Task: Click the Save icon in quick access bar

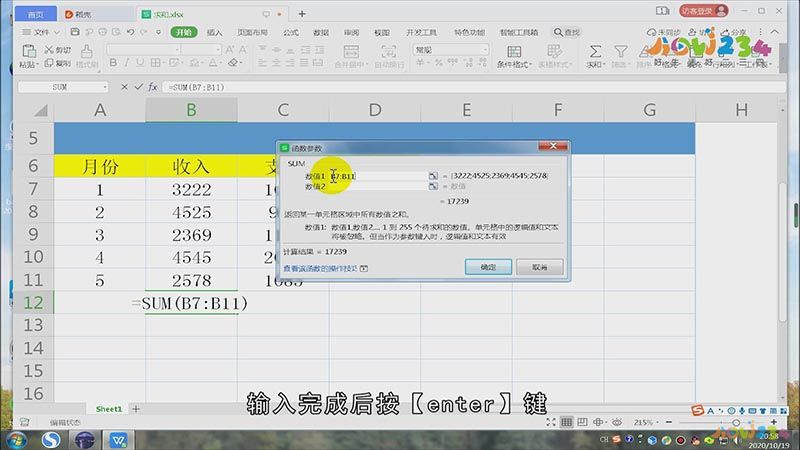Action: [x=75, y=32]
